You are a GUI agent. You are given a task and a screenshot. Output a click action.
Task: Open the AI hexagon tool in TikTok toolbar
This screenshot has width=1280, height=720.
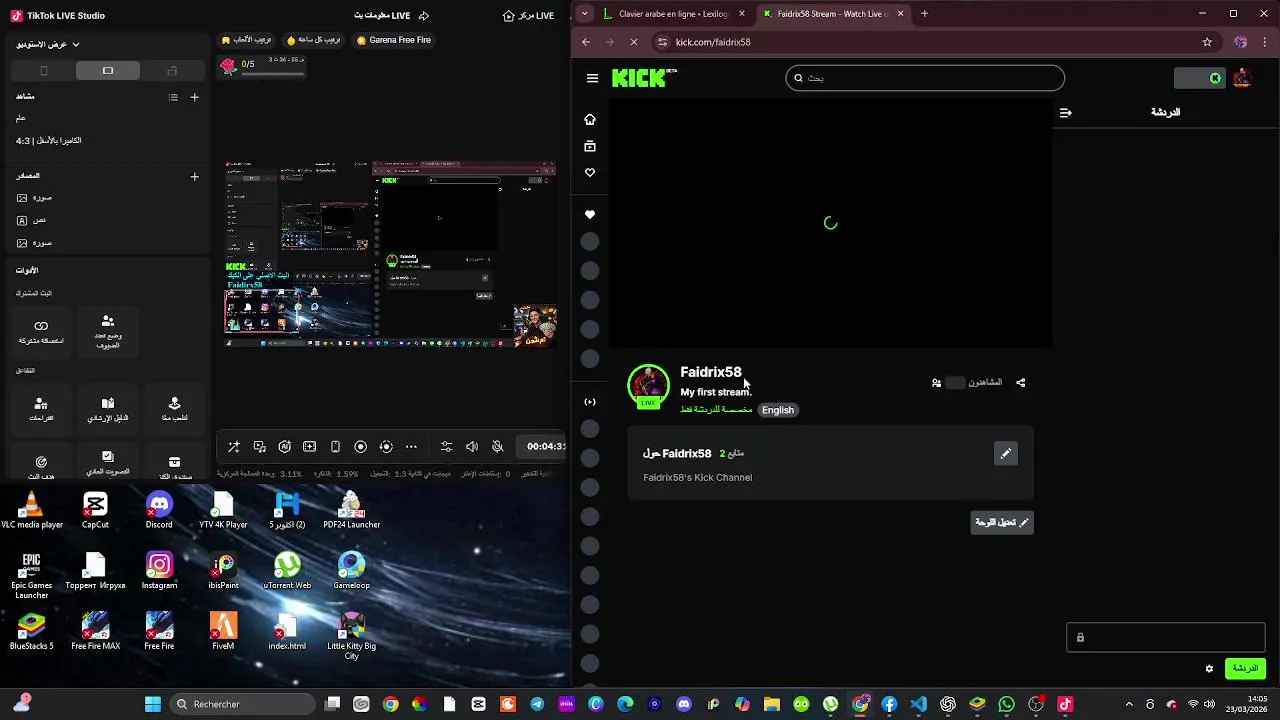tap(285, 447)
